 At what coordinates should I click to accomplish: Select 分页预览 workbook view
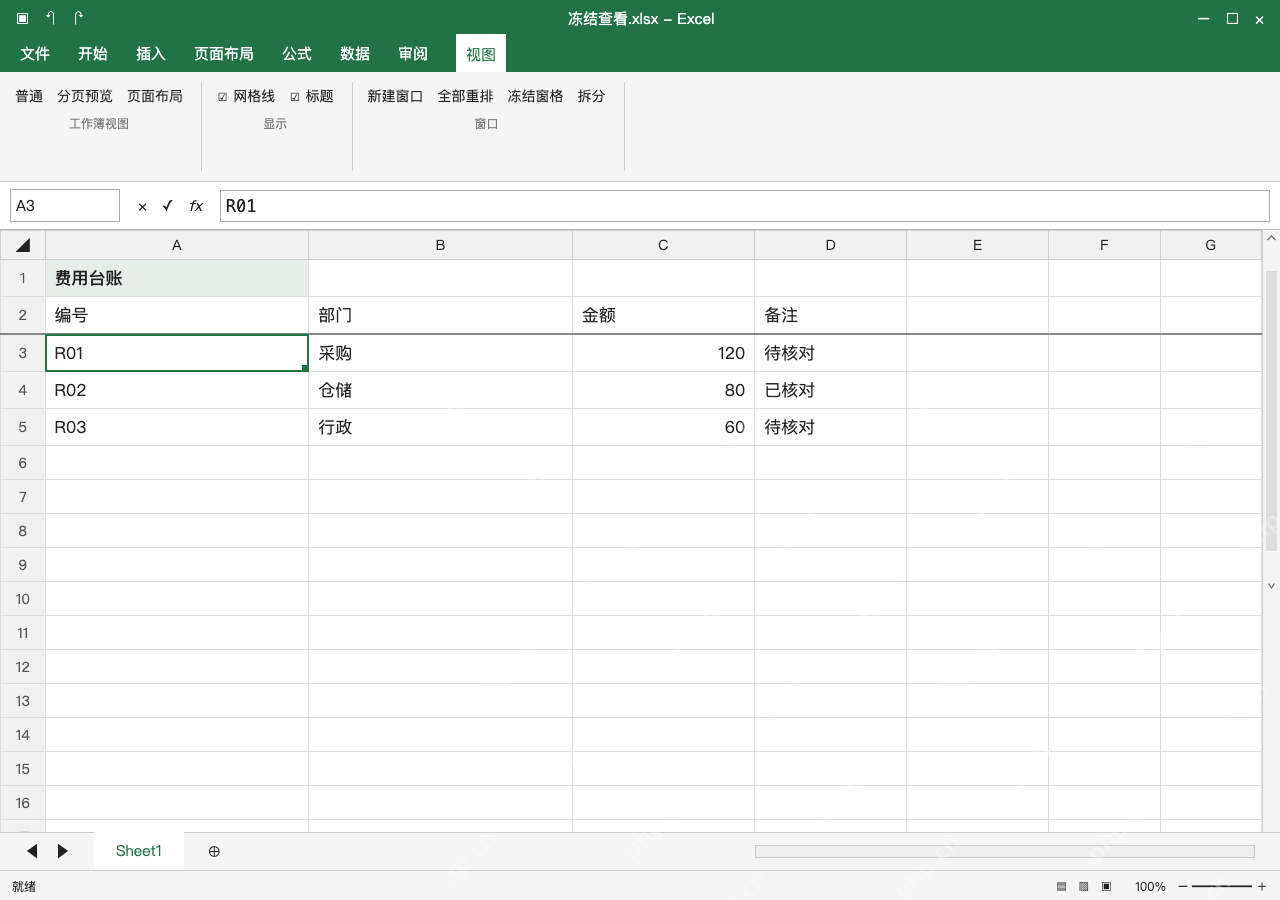tap(85, 96)
